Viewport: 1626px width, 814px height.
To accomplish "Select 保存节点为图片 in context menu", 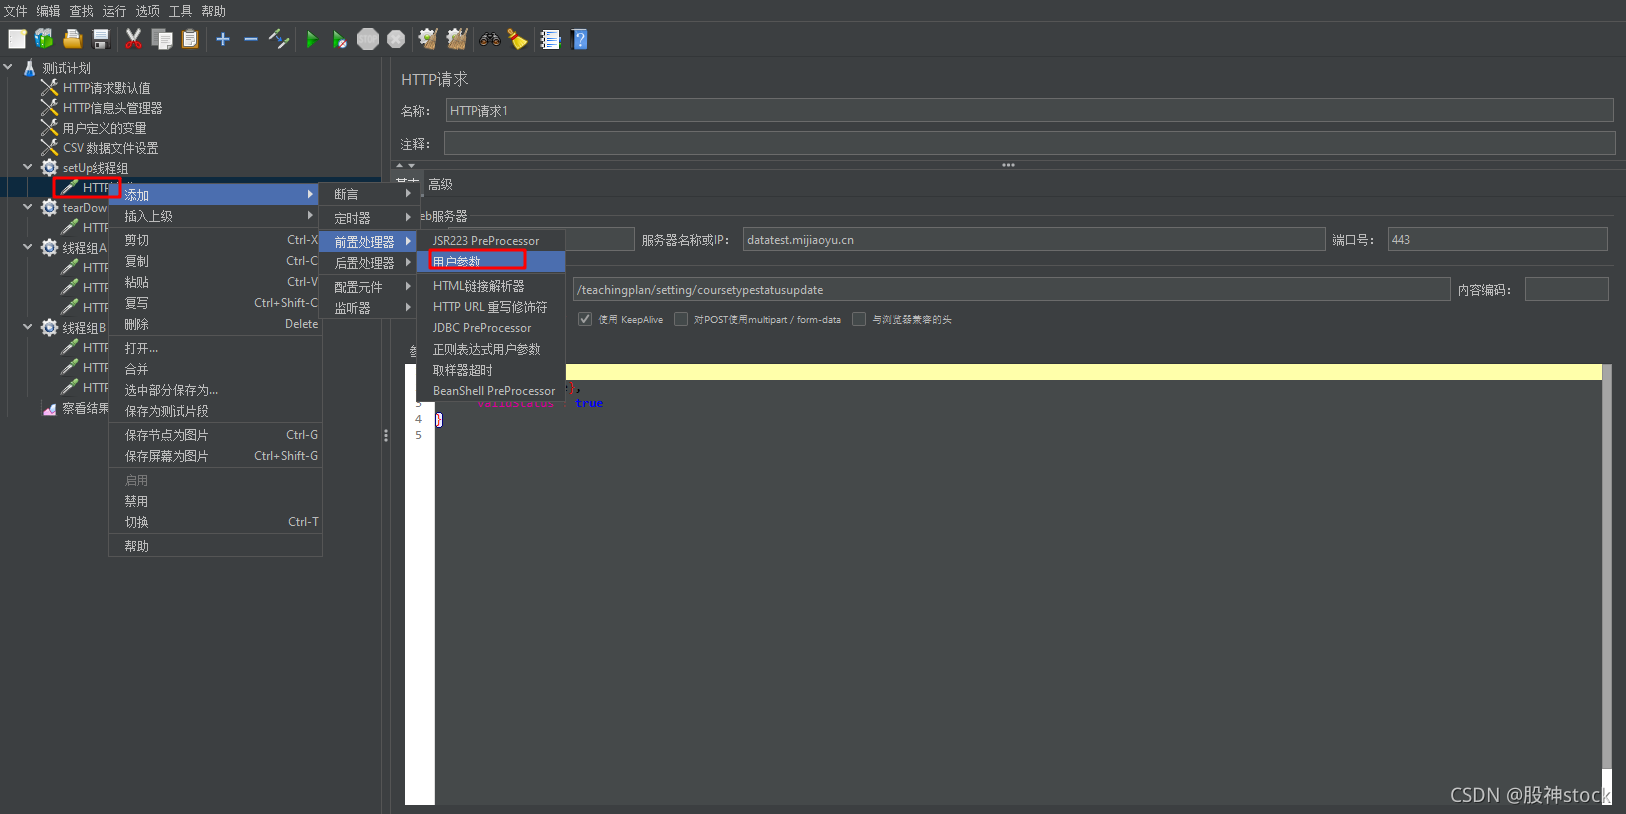I will (x=215, y=435).
